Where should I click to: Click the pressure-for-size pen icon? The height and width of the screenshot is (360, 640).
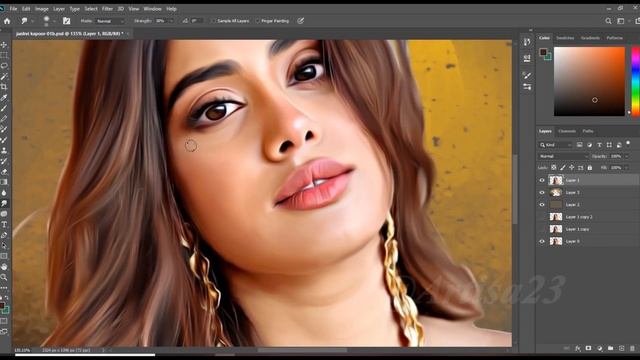click(301, 21)
